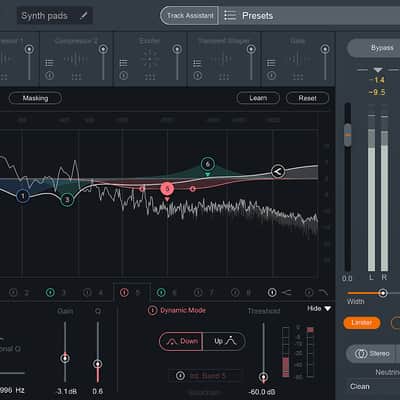
Task: Open the presets list icon beside Presets
Action: tap(230, 15)
